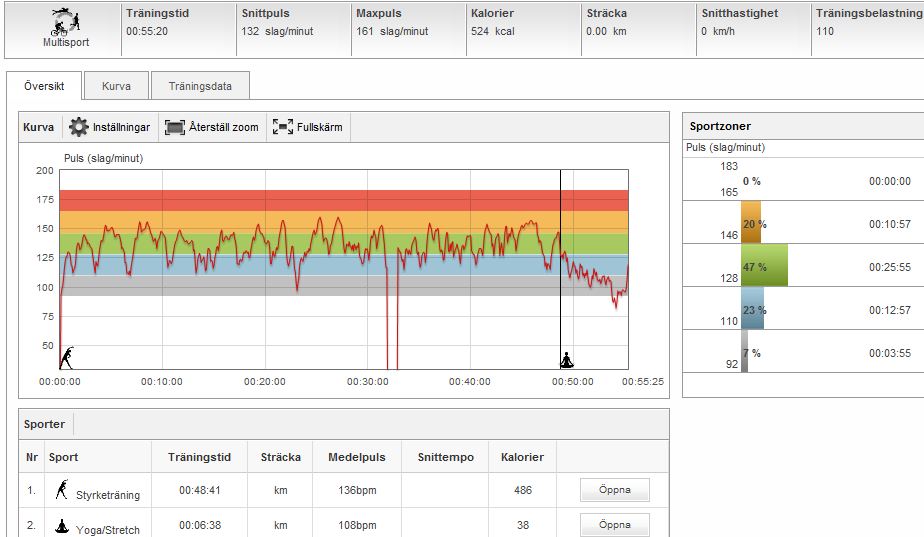Select the Översikt tab

(44, 86)
